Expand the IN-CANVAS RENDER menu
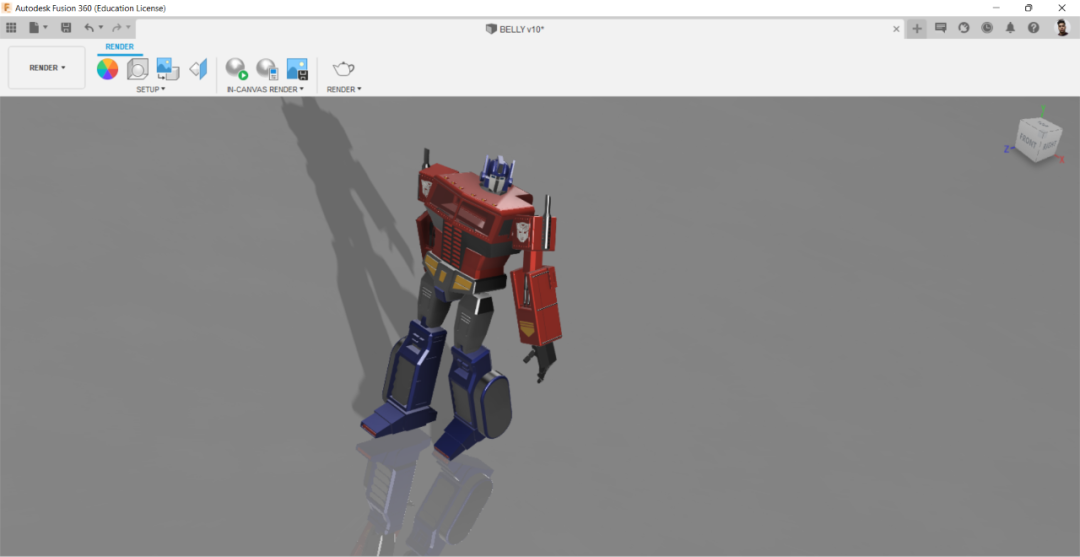 coord(265,90)
